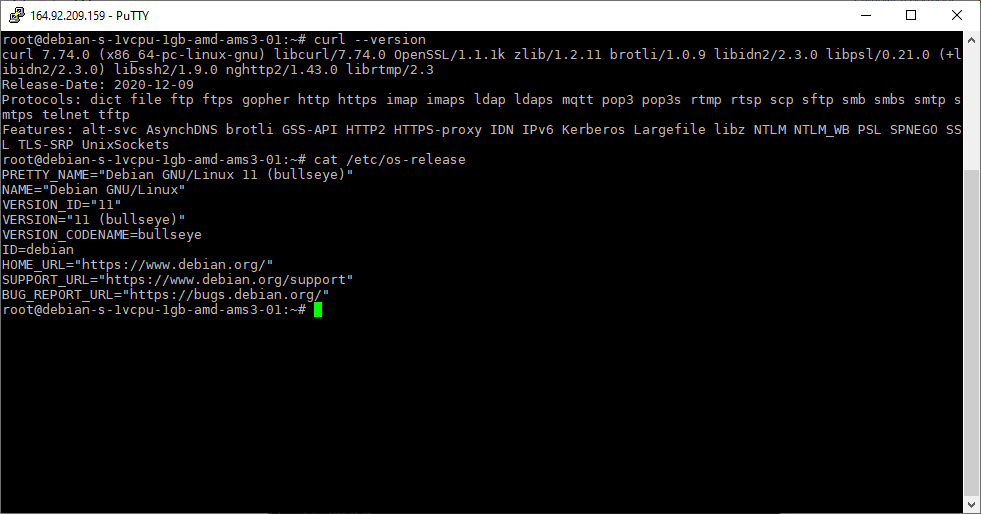Click the Release-Date: 2020-12-09 line

[98, 84]
